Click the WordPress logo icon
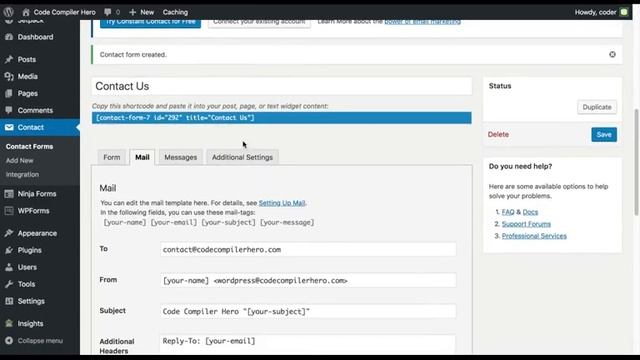 tap(9, 12)
